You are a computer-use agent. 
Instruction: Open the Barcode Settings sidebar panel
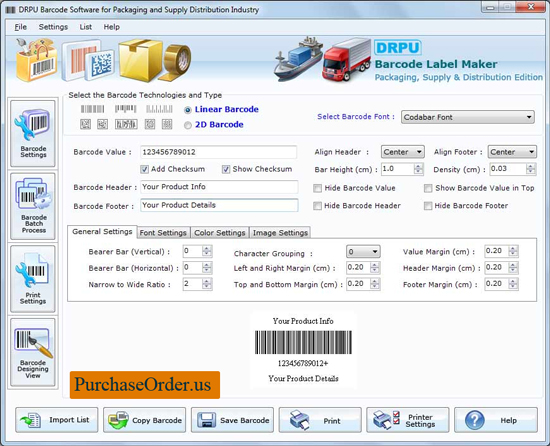(x=33, y=133)
